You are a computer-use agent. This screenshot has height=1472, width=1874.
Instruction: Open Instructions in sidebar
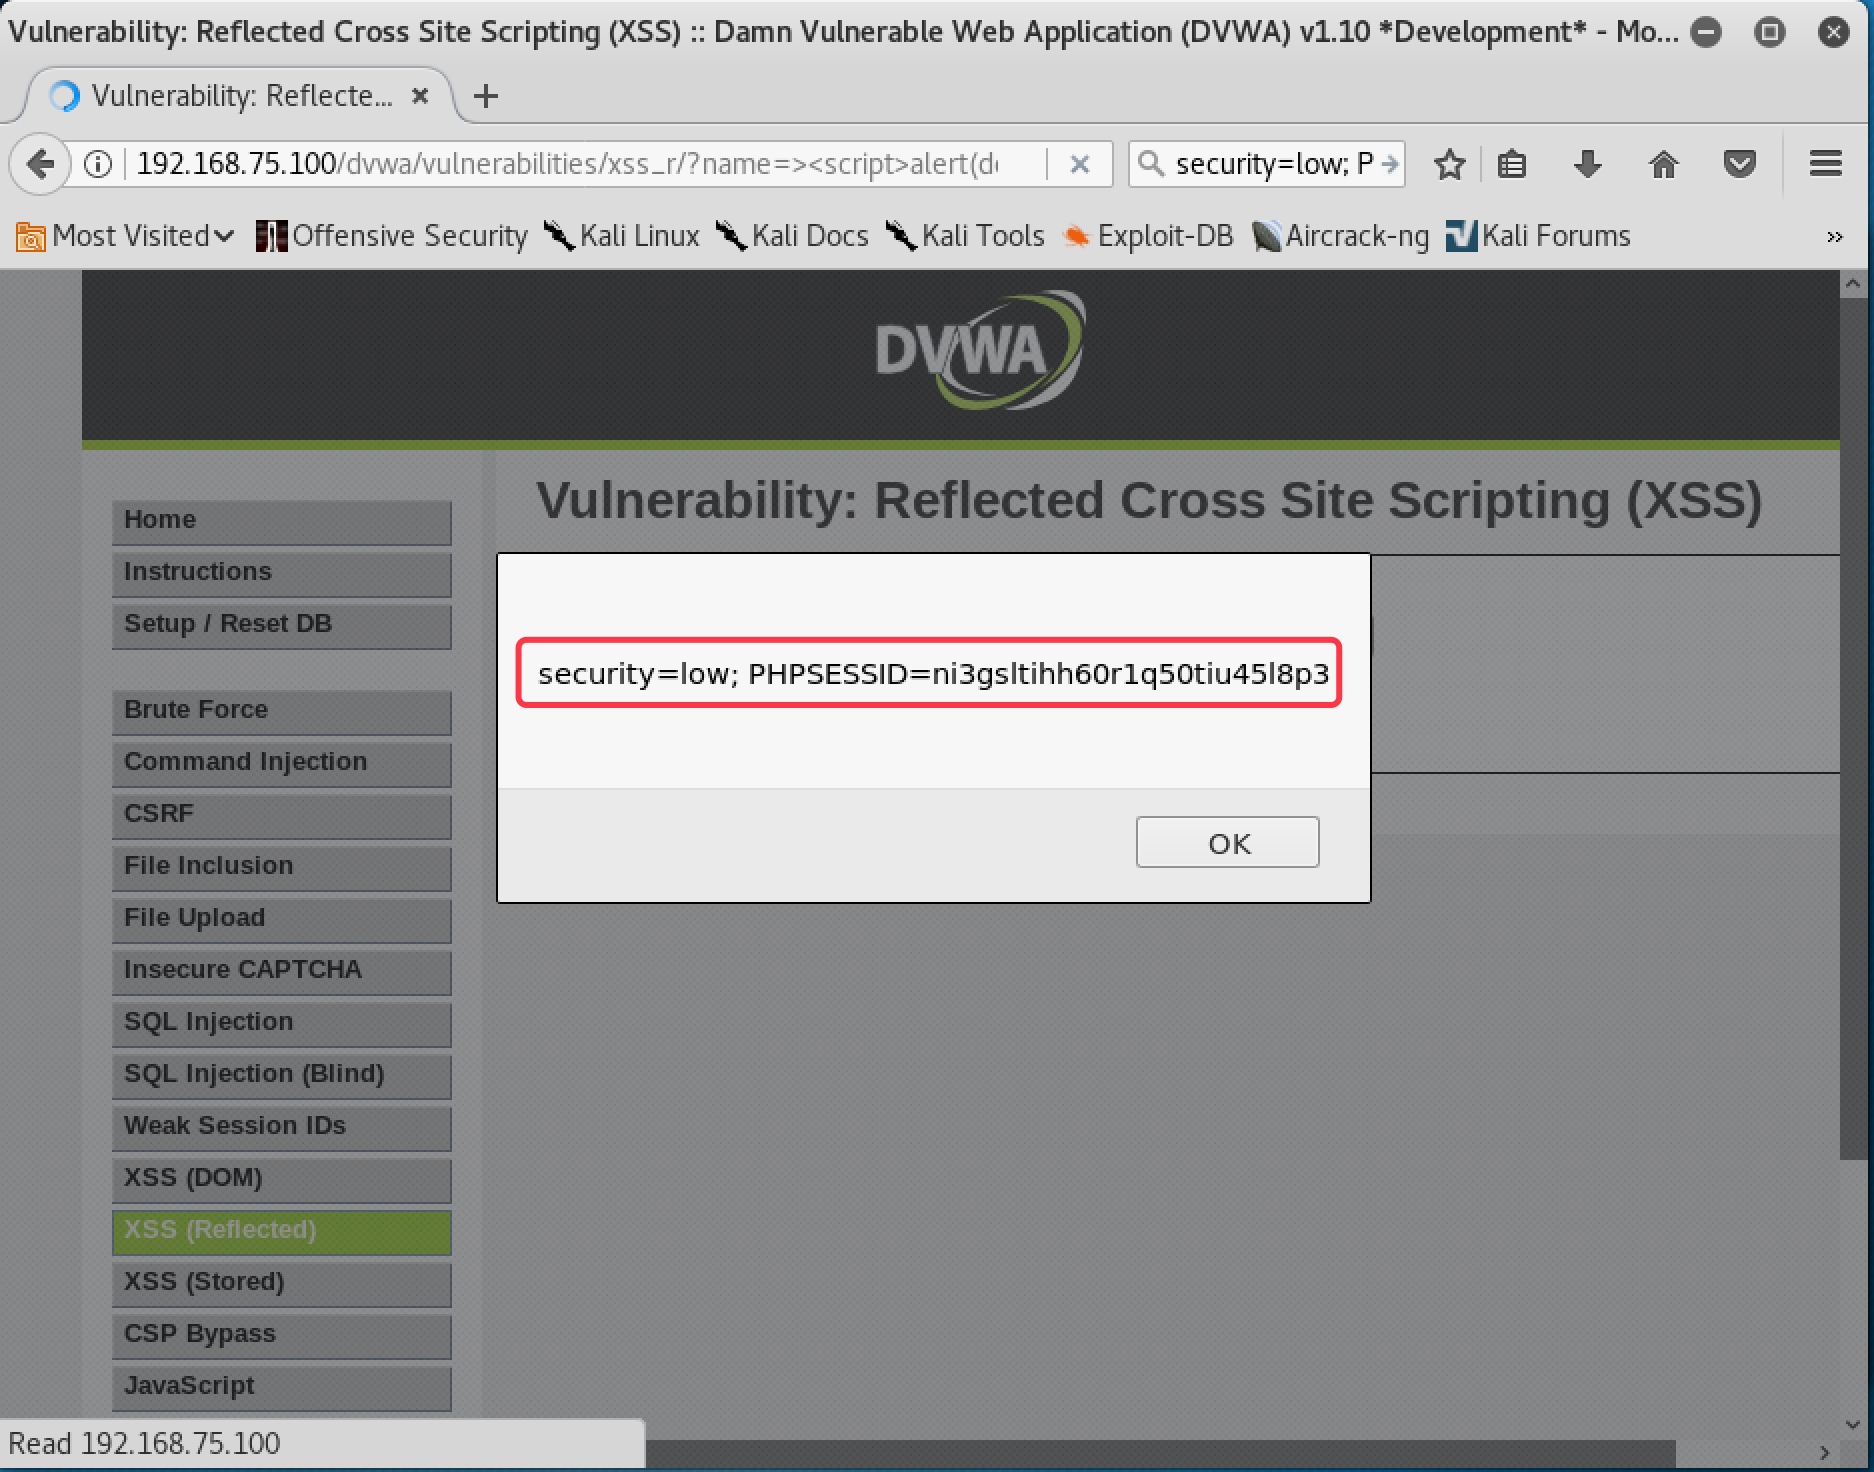tap(282, 573)
